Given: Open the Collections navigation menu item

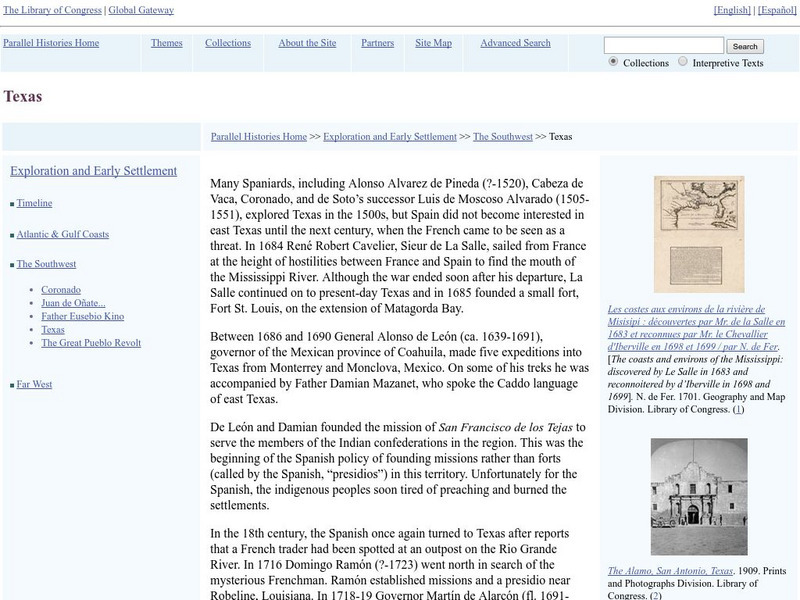Looking at the screenshot, I should pyautogui.click(x=228, y=43).
